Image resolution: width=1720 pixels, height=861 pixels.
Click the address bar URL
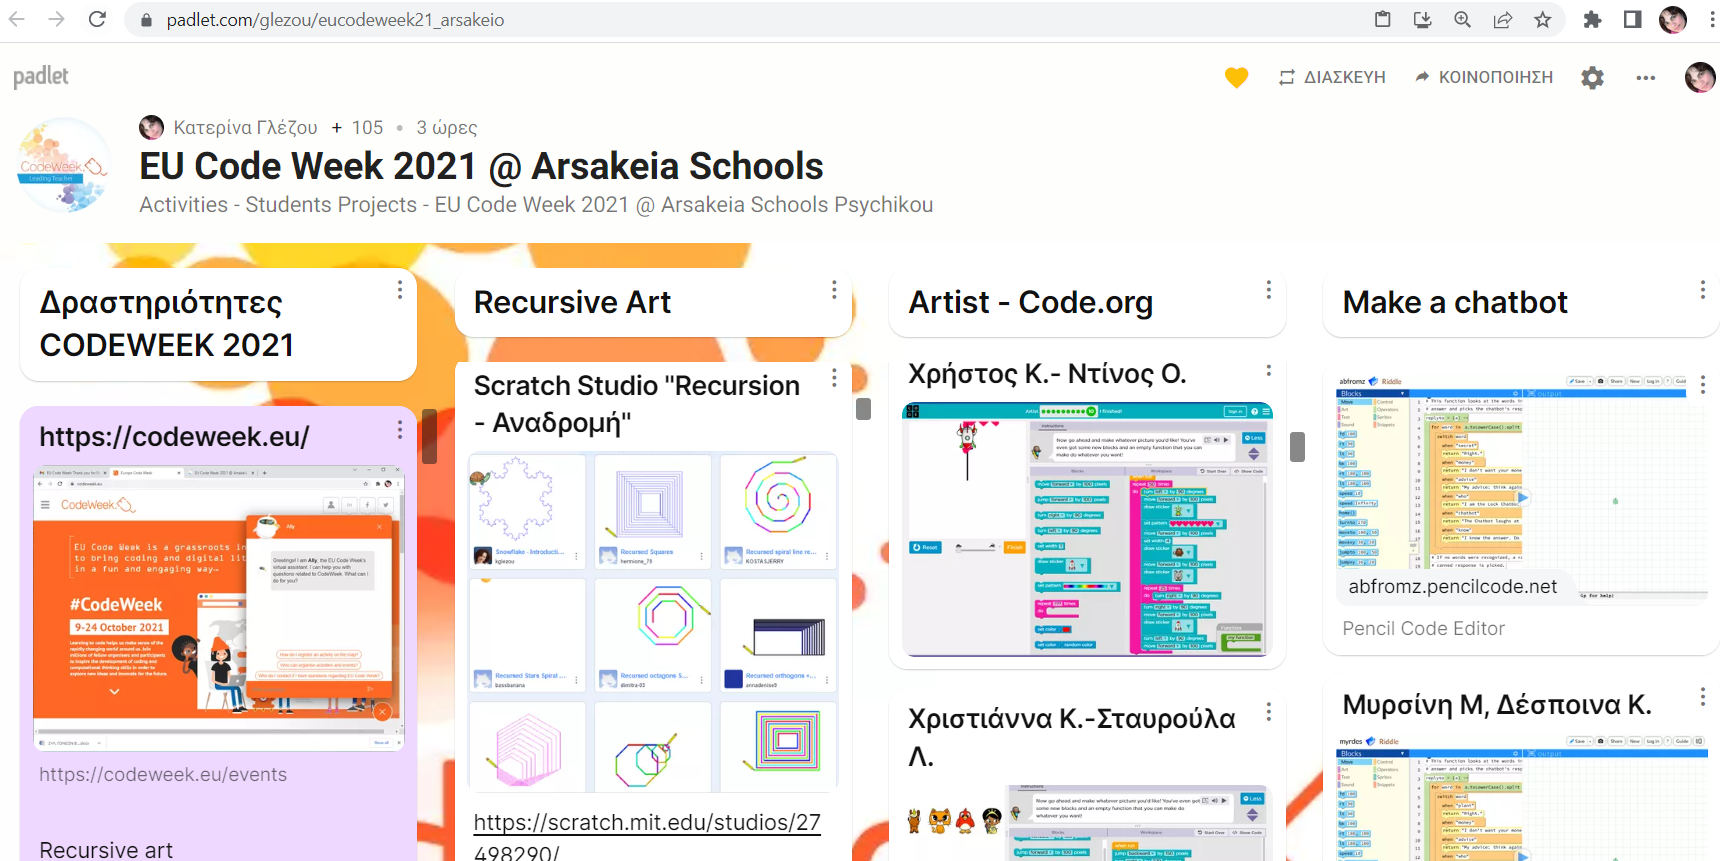click(x=335, y=20)
